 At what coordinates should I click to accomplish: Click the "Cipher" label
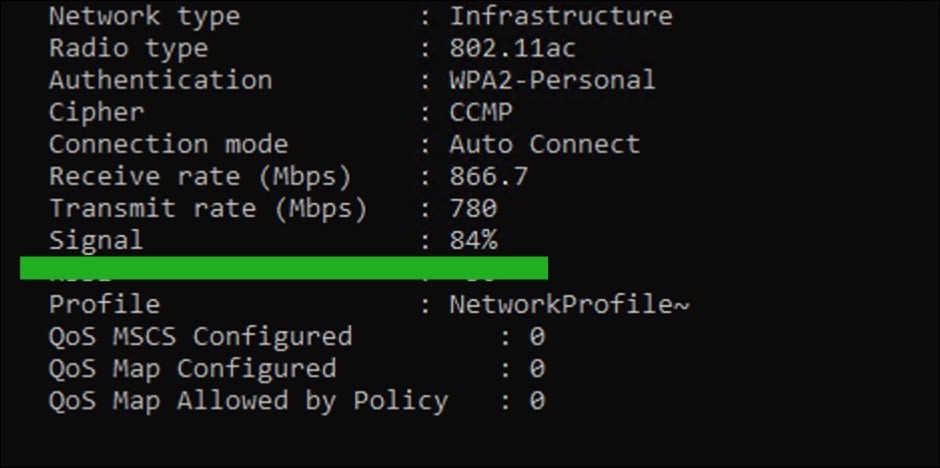pyautogui.click(x=96, y=113)
